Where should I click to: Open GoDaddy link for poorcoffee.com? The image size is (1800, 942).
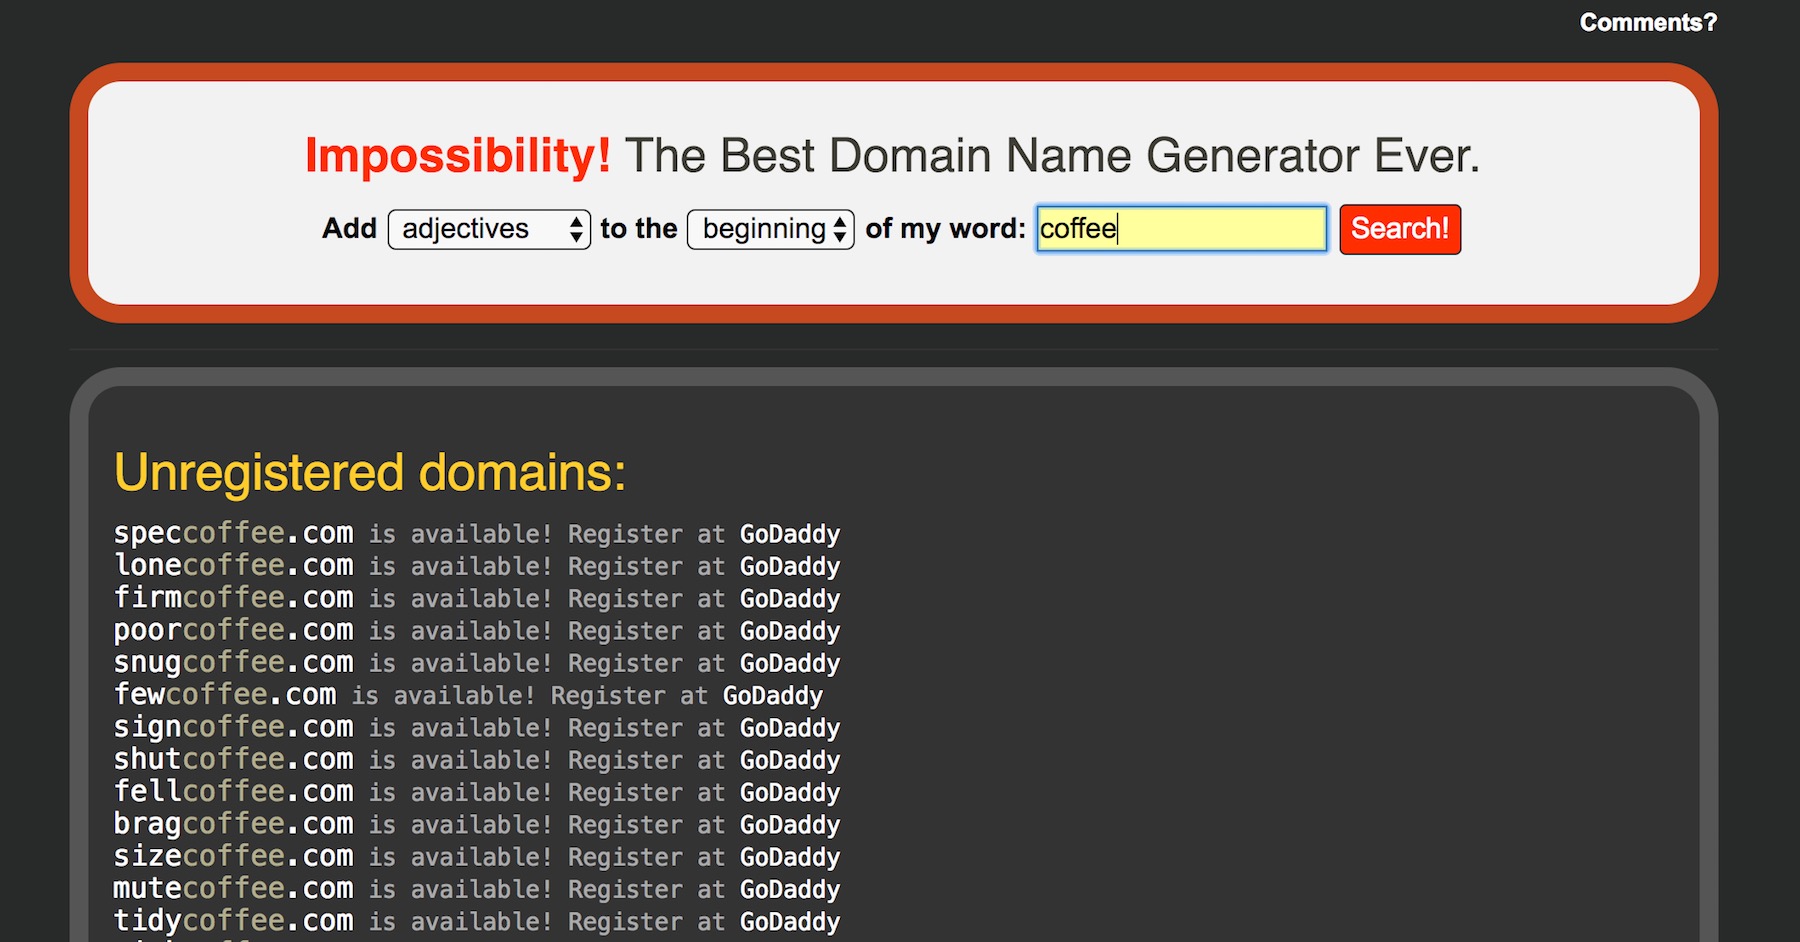coord(790,631)
